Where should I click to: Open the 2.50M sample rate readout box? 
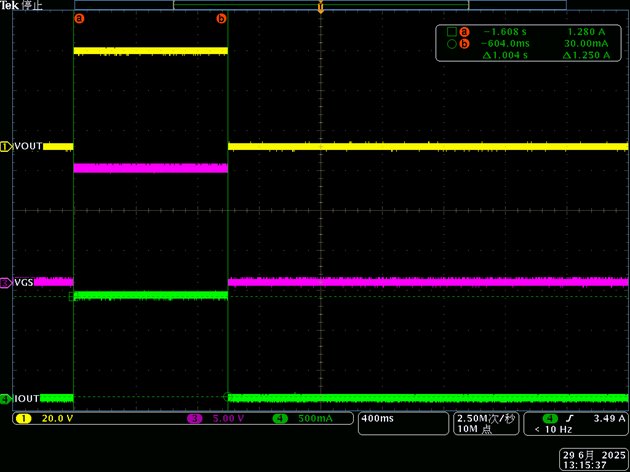486,423
